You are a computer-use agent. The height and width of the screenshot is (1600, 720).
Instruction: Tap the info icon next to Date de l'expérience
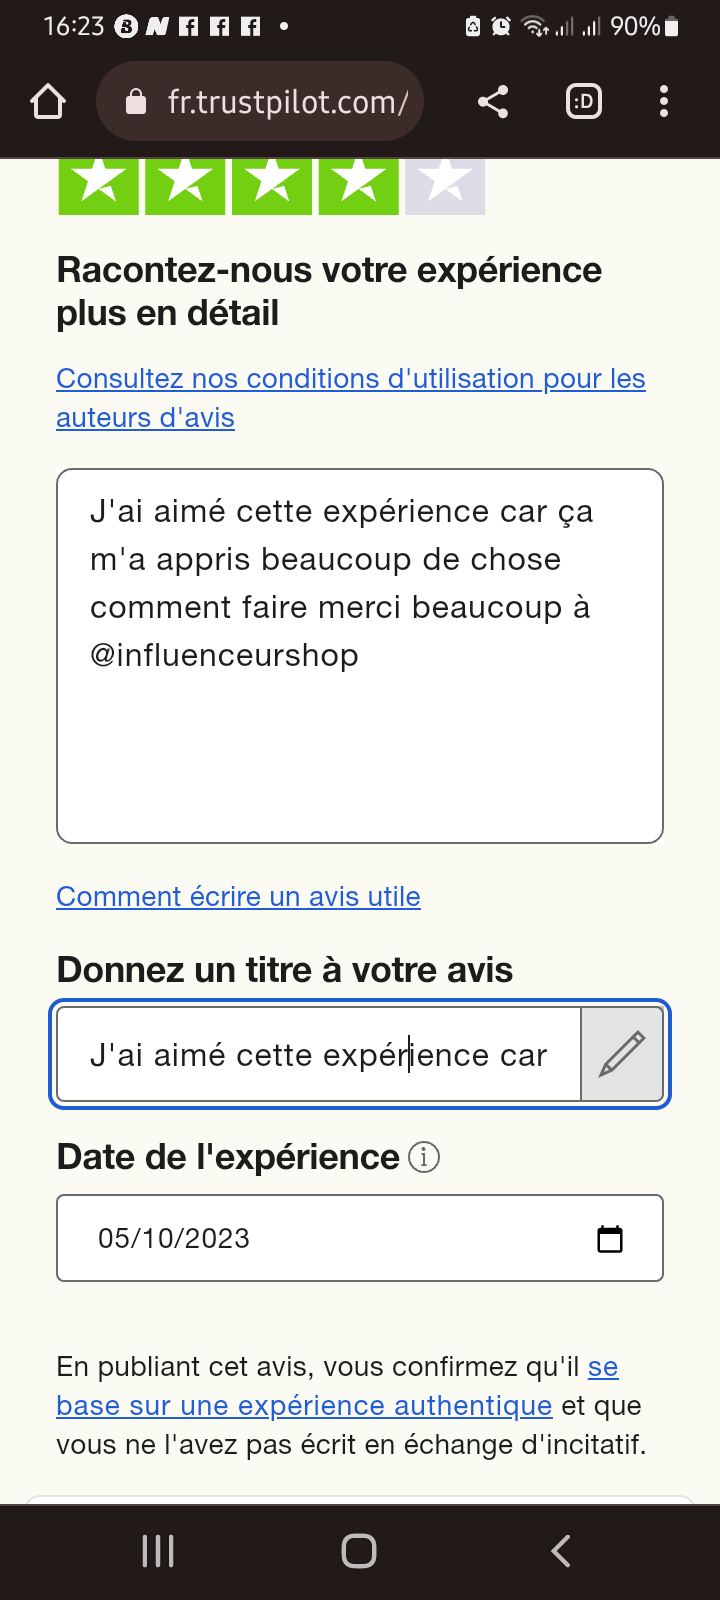424,1158
